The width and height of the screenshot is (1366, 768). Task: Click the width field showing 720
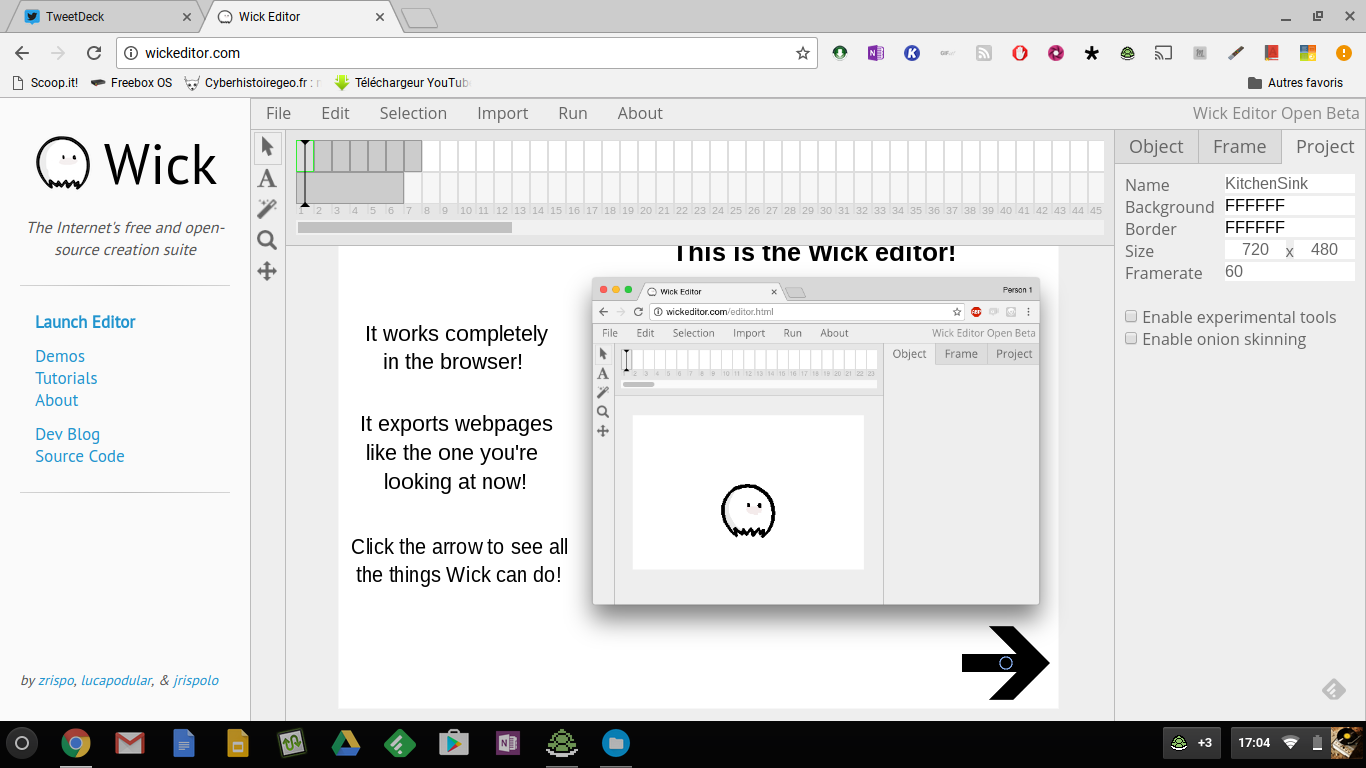[x=1254, y=250]
